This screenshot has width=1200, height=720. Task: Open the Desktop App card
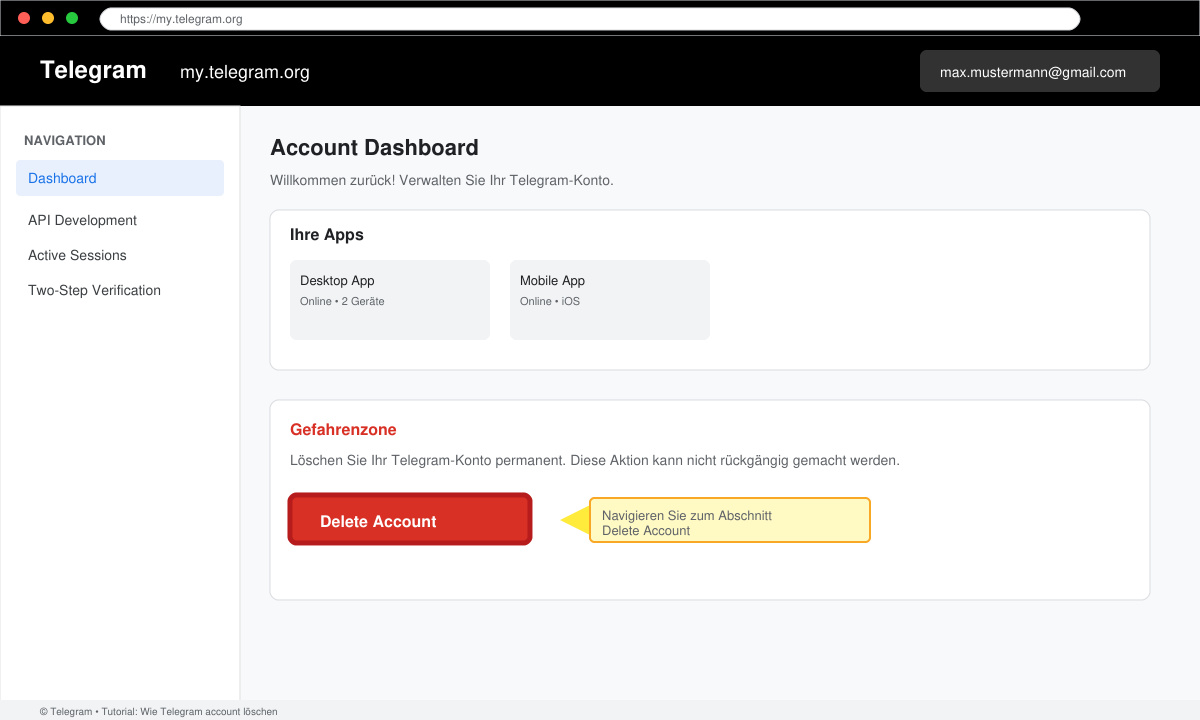pos(390,300)
